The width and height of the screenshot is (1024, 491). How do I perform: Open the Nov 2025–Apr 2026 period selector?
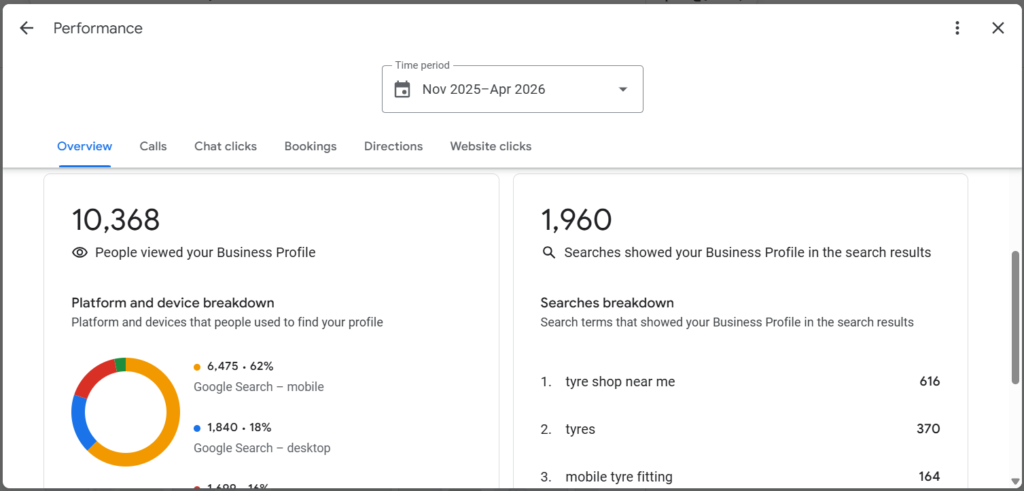(513, 89)
